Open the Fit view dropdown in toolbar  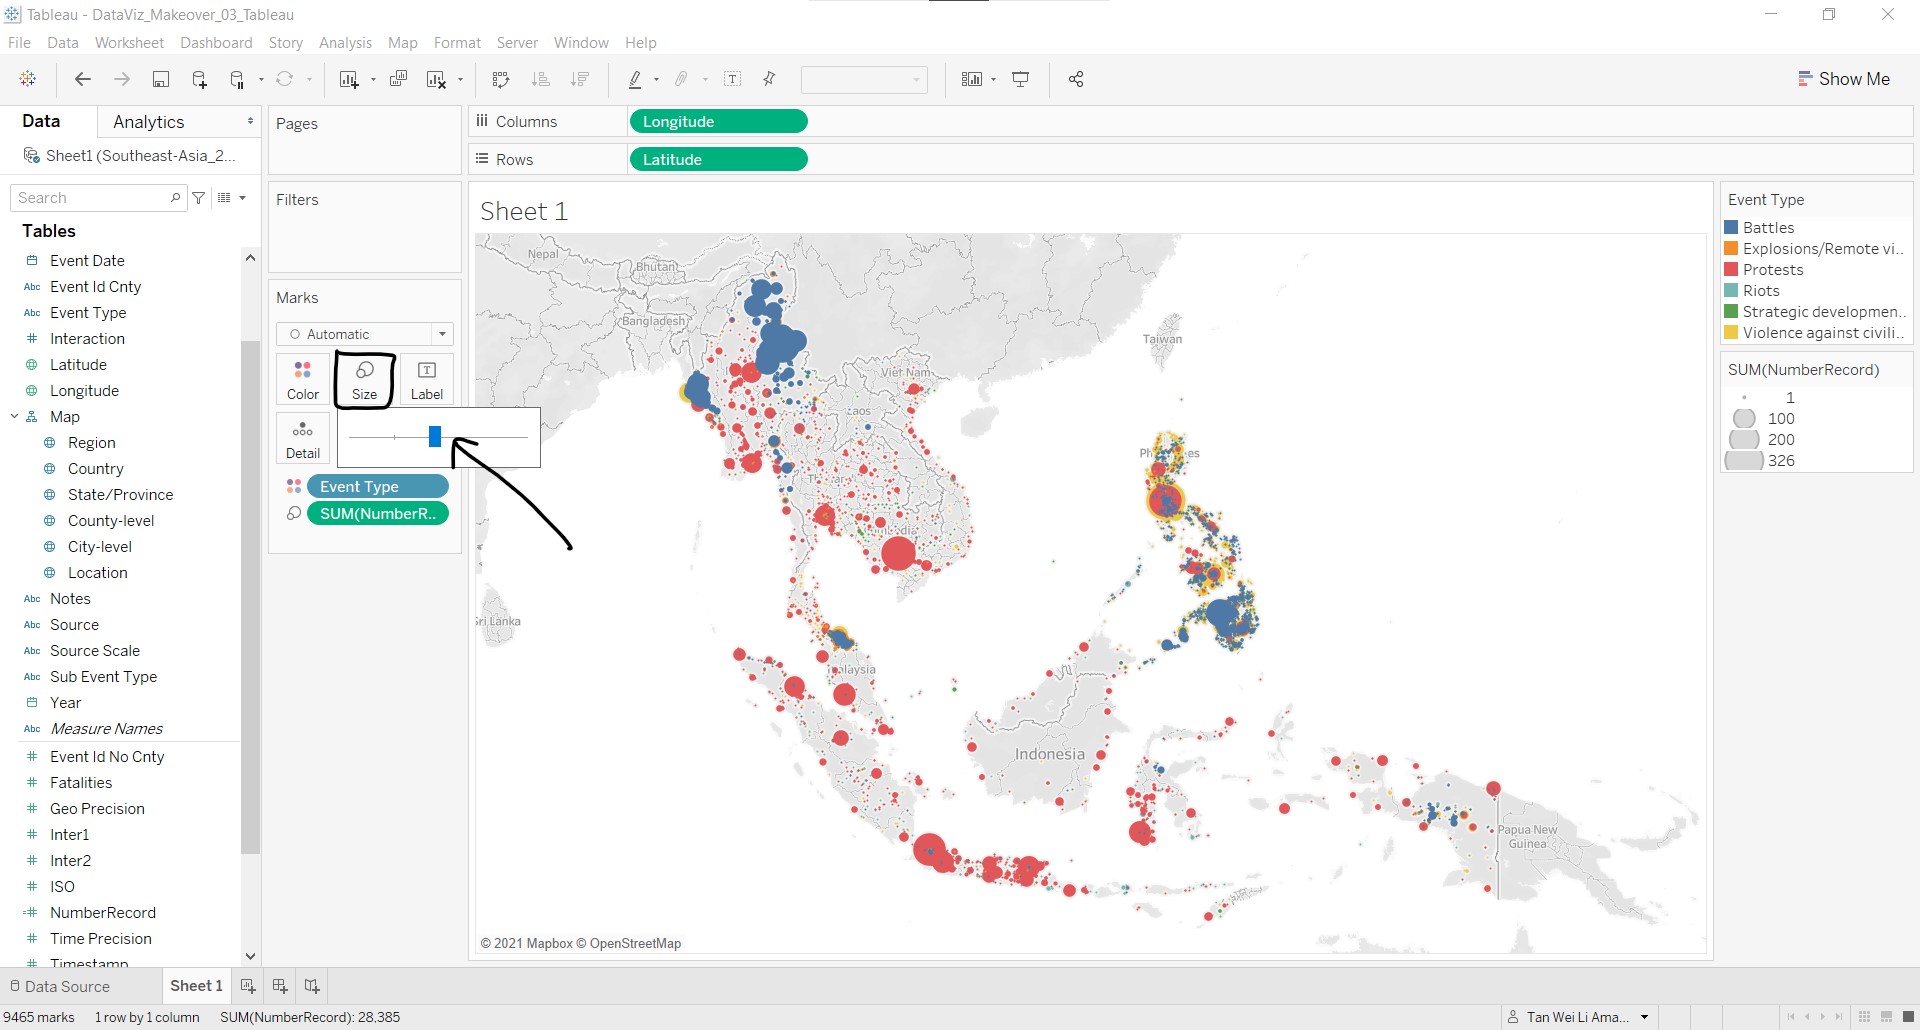(864, 80)
